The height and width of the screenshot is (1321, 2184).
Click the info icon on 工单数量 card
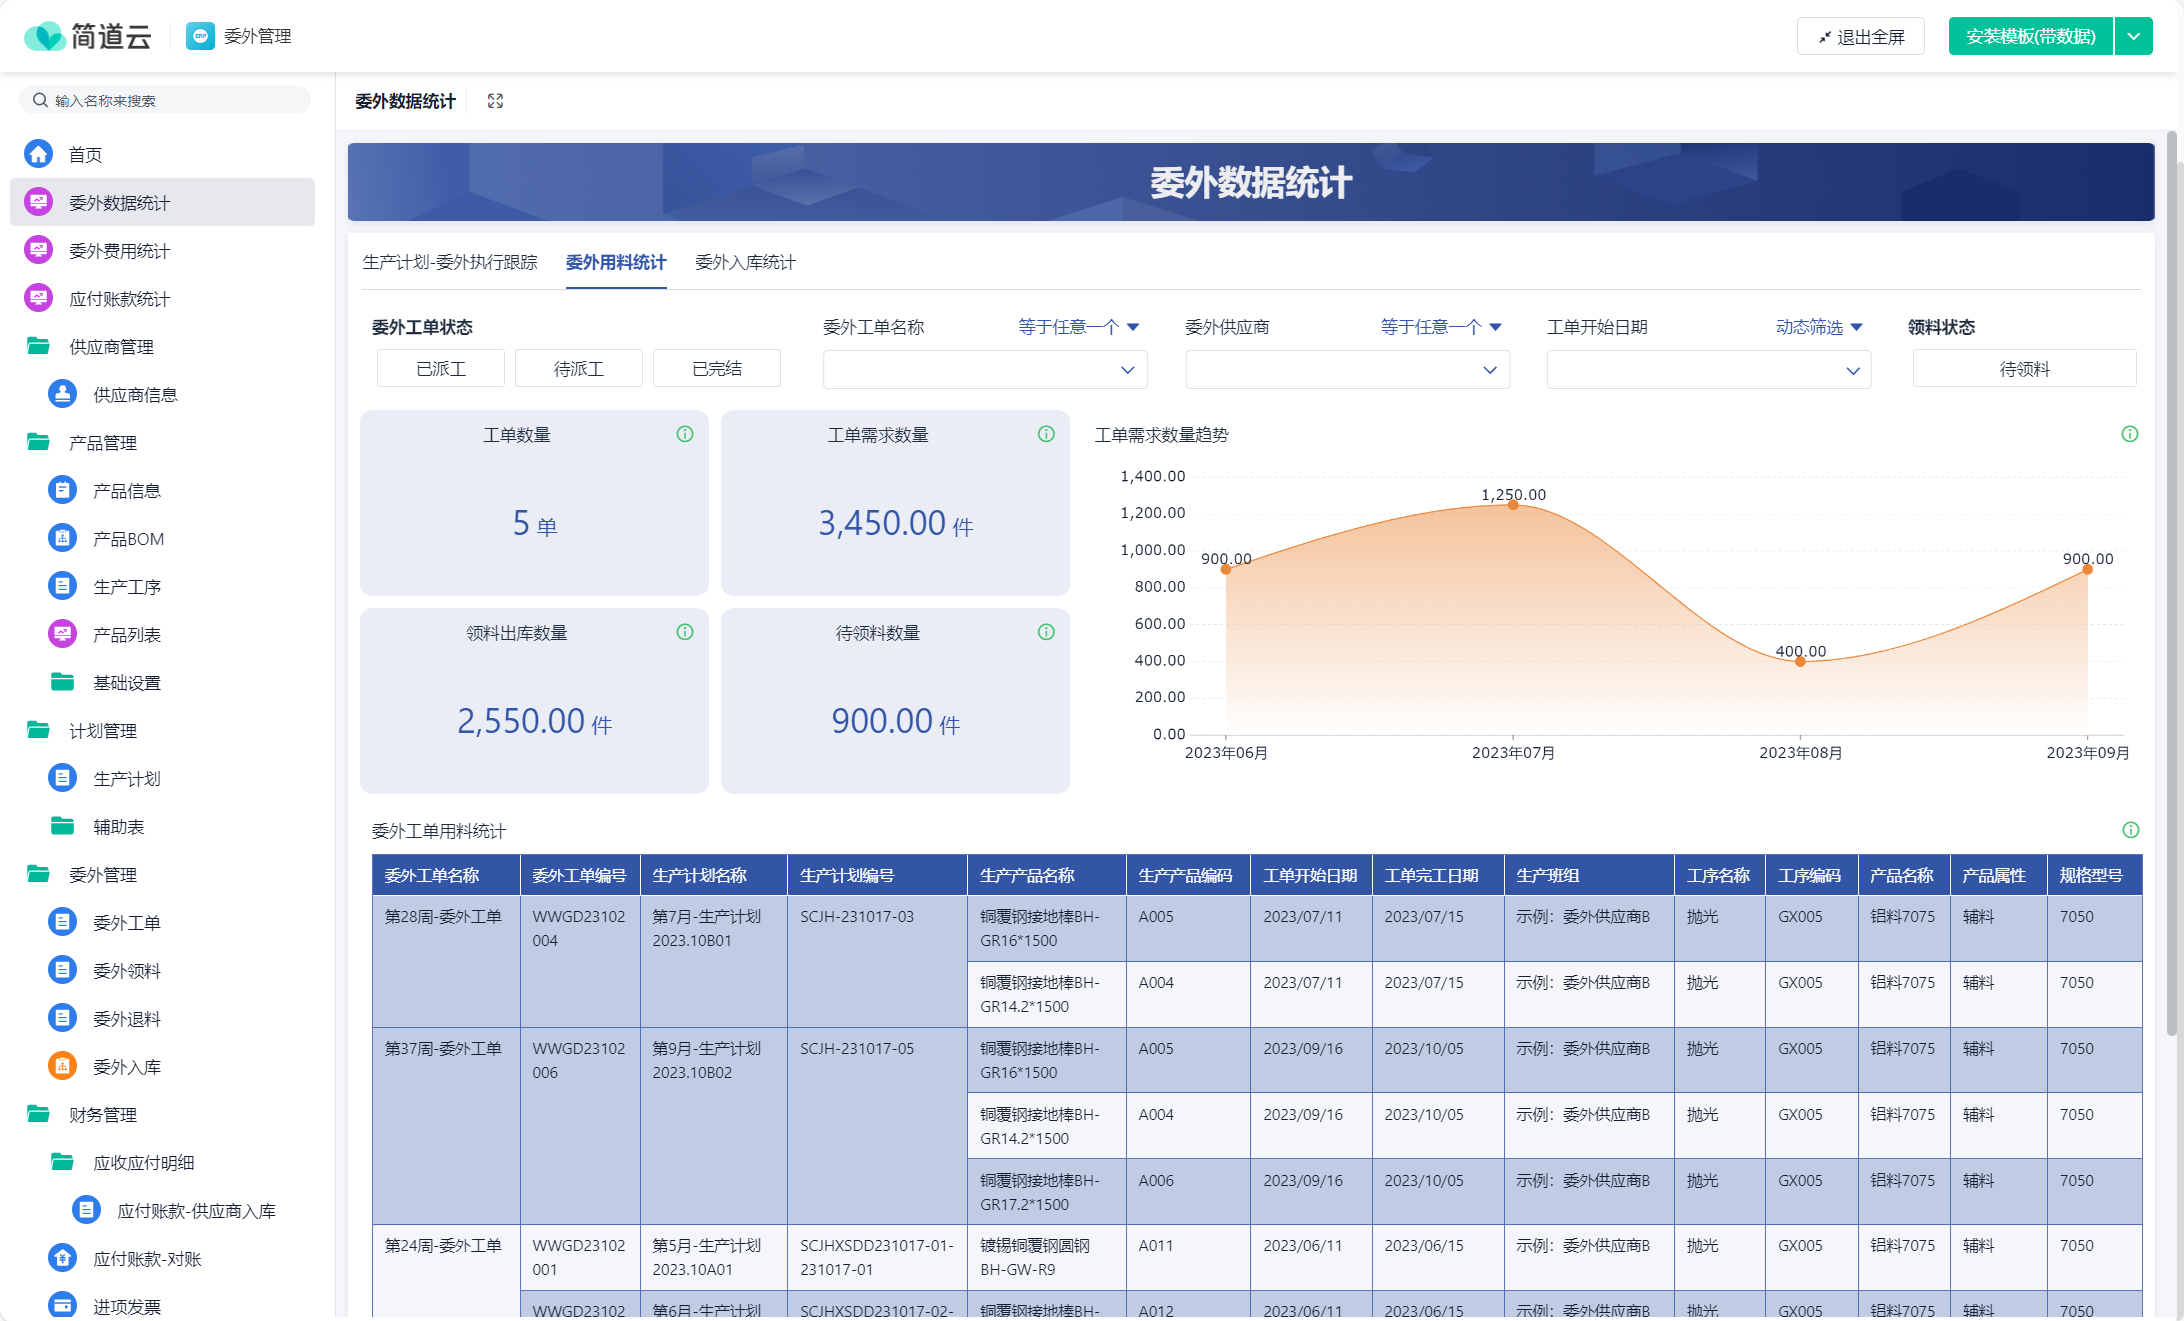[x=685, y=434]
